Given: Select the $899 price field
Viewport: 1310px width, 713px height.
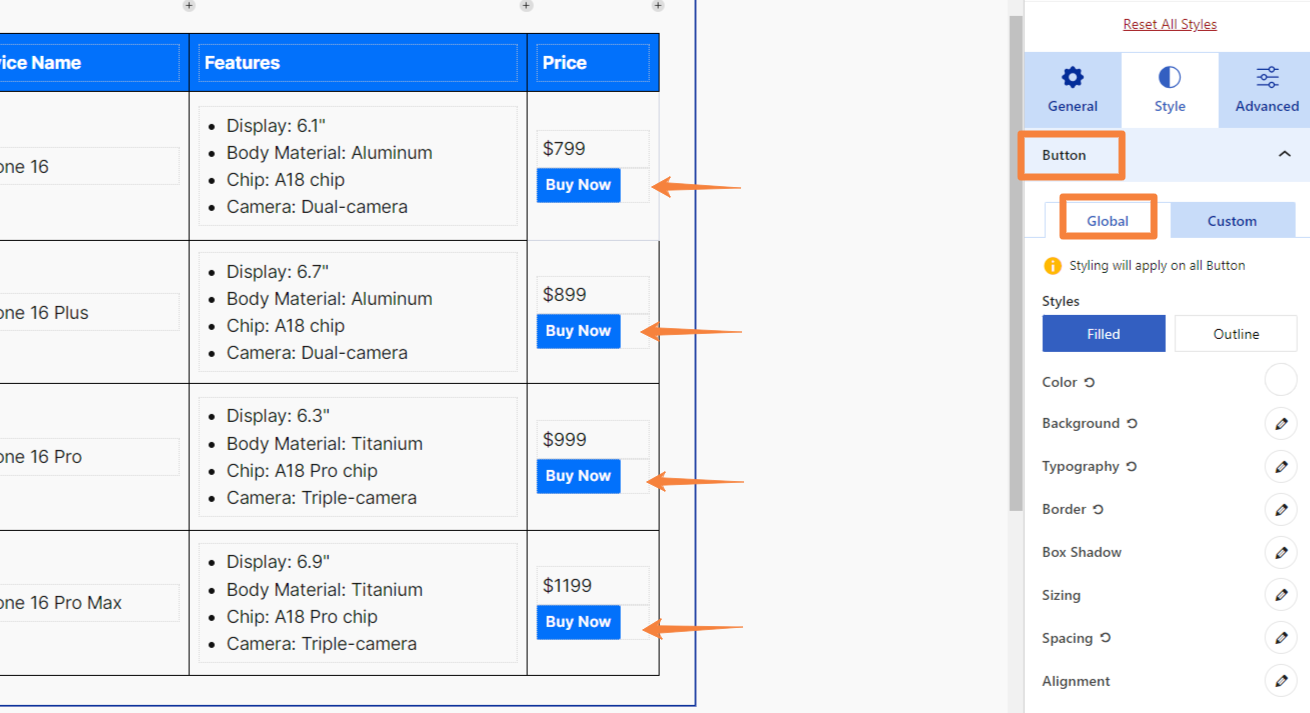Looking at the screenshot, I should (x=593, y=295).
